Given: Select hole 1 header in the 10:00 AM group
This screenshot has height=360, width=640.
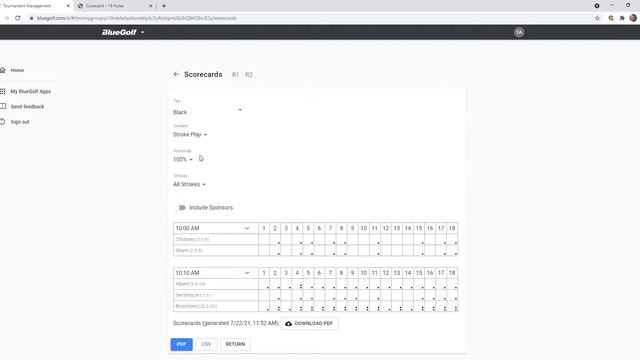Looking at the screenshot, I should (x=264, y=228).
